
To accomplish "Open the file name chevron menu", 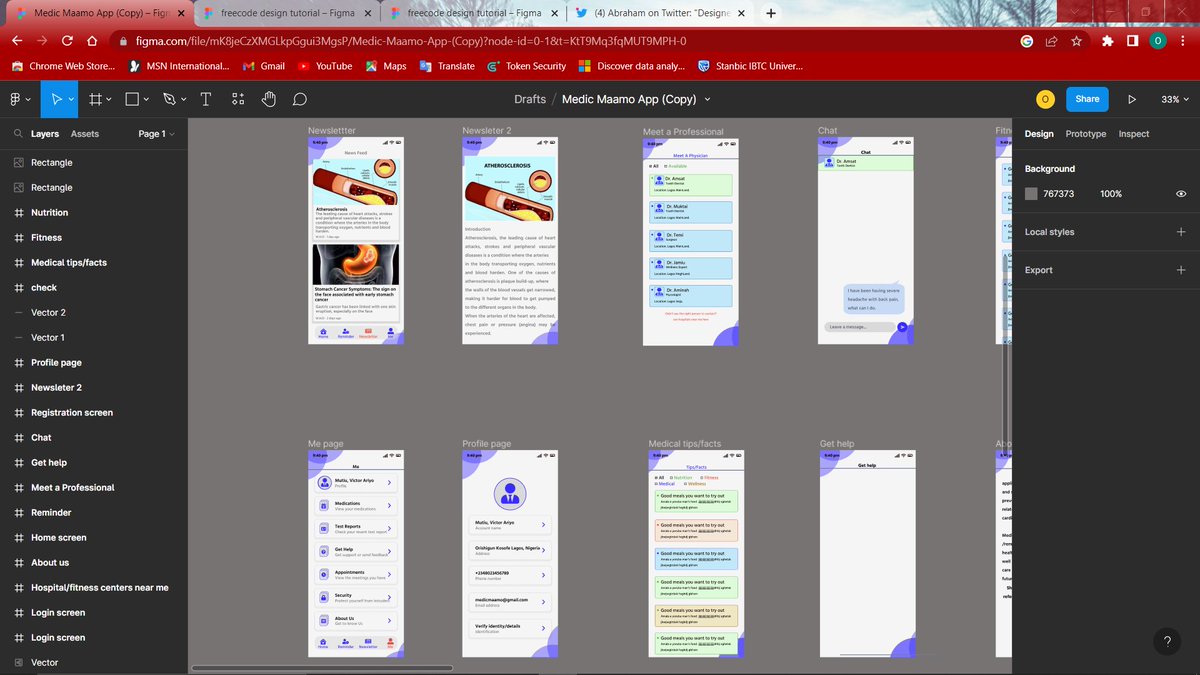I will pyautogui.click(x=708, y=99).
